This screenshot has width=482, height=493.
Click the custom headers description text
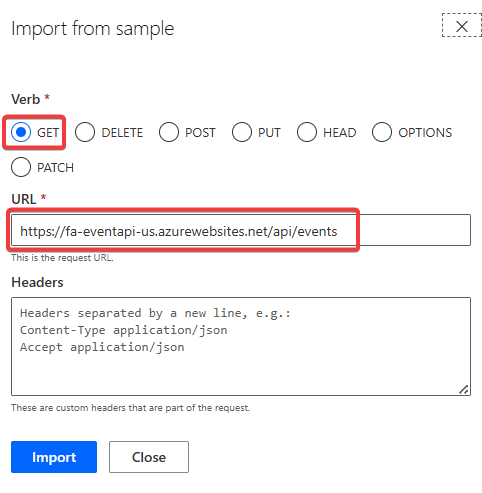130,408
